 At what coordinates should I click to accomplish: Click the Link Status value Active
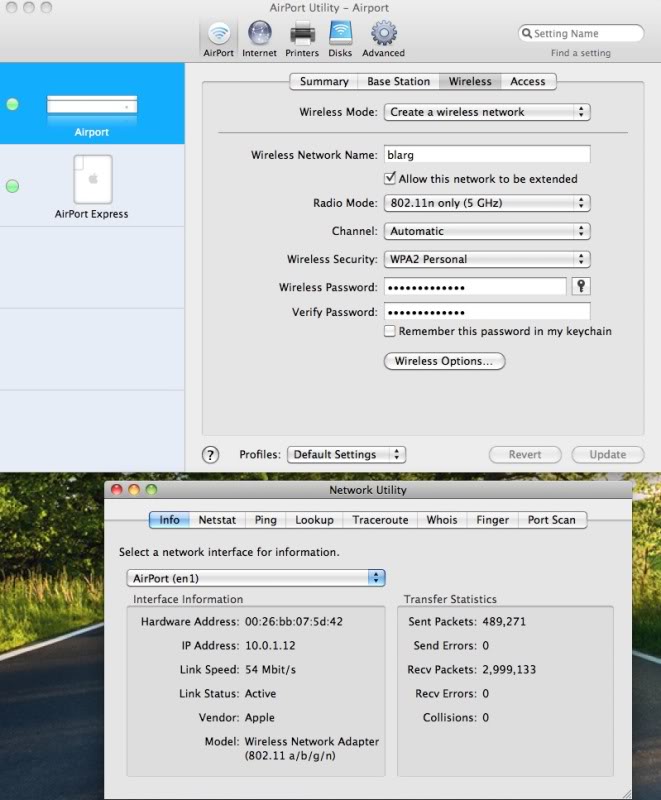click(261, 693)
